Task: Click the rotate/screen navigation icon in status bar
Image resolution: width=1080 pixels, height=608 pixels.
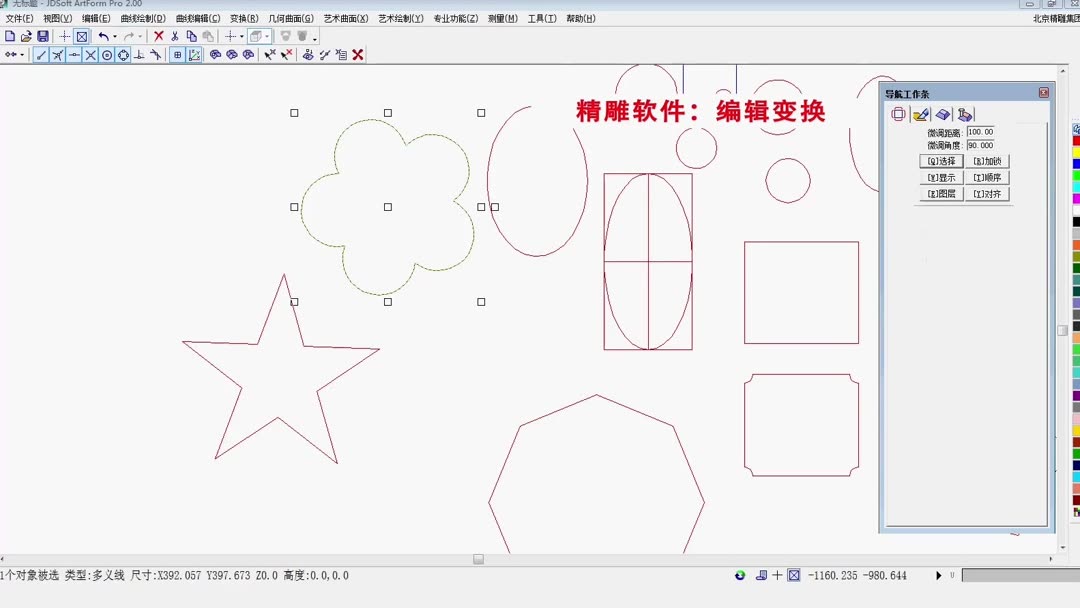Action: (x=740, y=575)
